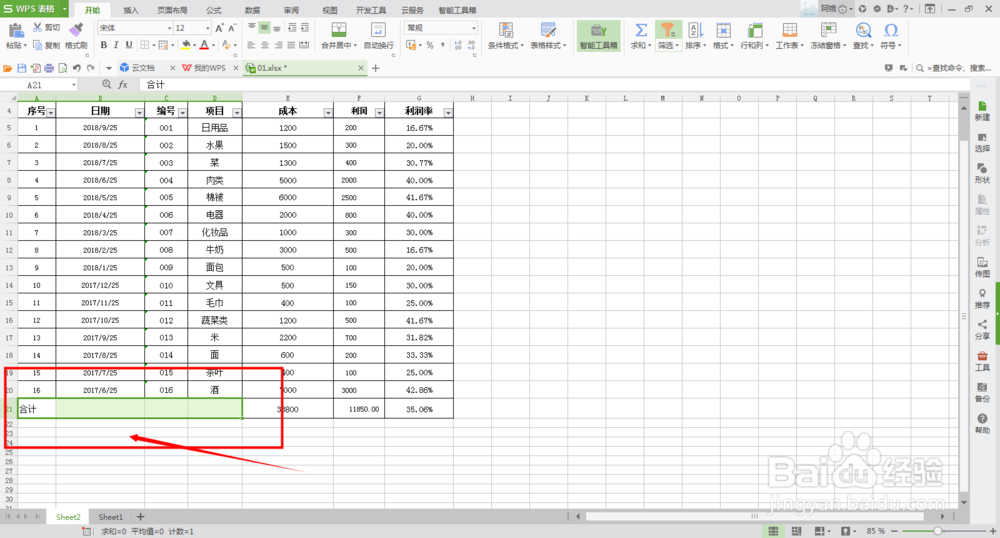Click the Freeze Panes (冻结窗格) icon
Image resolution: width=1000 pixels, height=538 pixels.
pos(828,30)
